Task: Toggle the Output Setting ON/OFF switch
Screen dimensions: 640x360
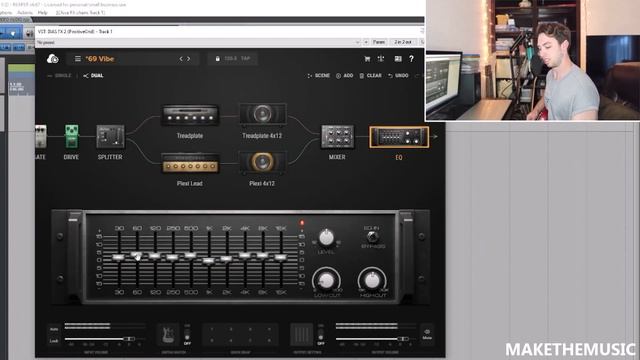Action: [321, 336]
